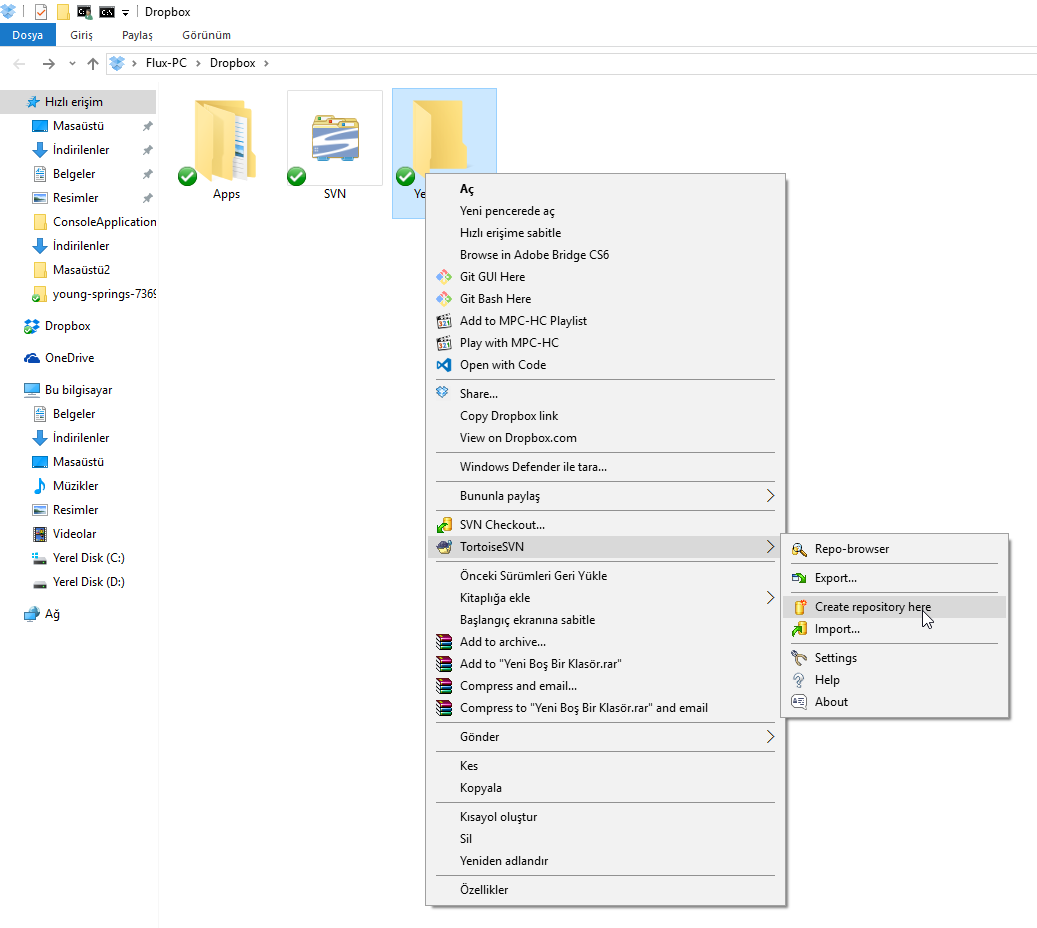Choose Önceki Sürümleri Geri Yükle
The image size is (1037, 928).
click(605, 575)
